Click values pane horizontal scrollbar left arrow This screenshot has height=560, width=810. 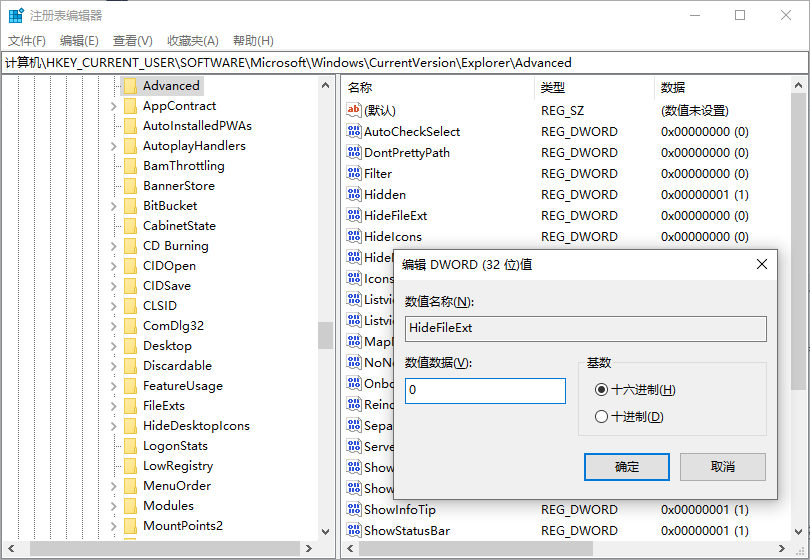click(350, 548)
